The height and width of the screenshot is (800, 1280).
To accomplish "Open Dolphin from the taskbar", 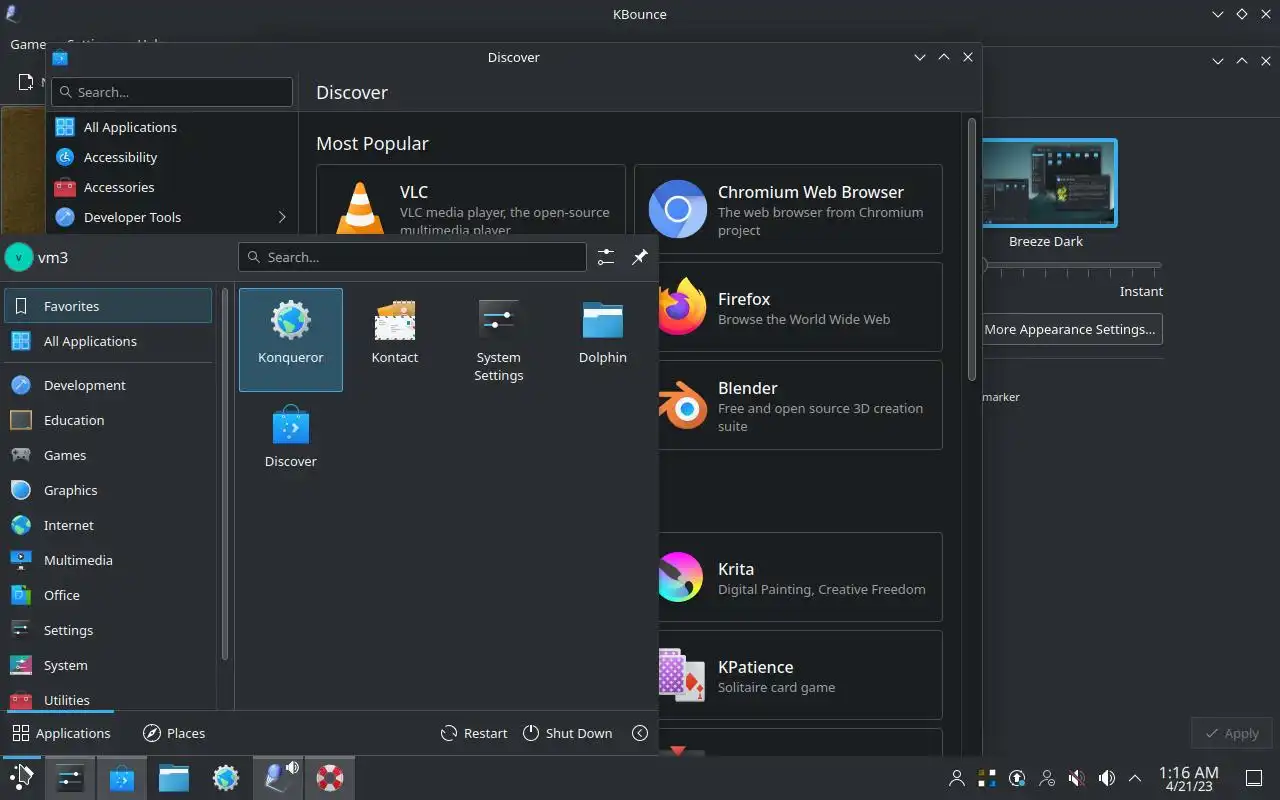I will 174,777.
